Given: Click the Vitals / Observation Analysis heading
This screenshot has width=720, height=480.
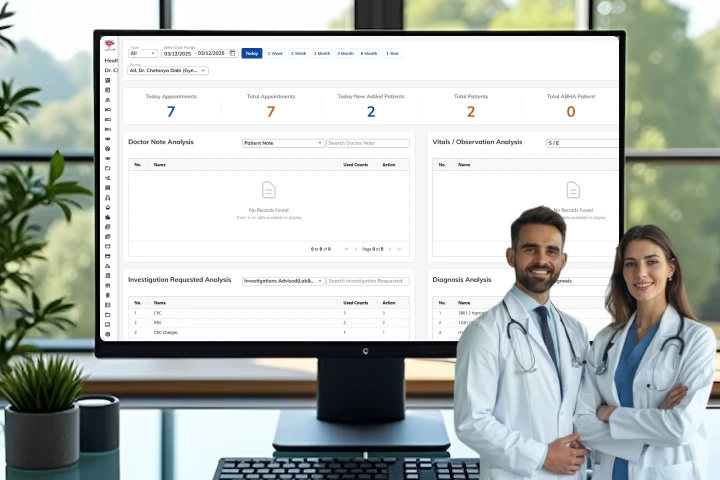Looking at the screenshot, I should point(477,142).
